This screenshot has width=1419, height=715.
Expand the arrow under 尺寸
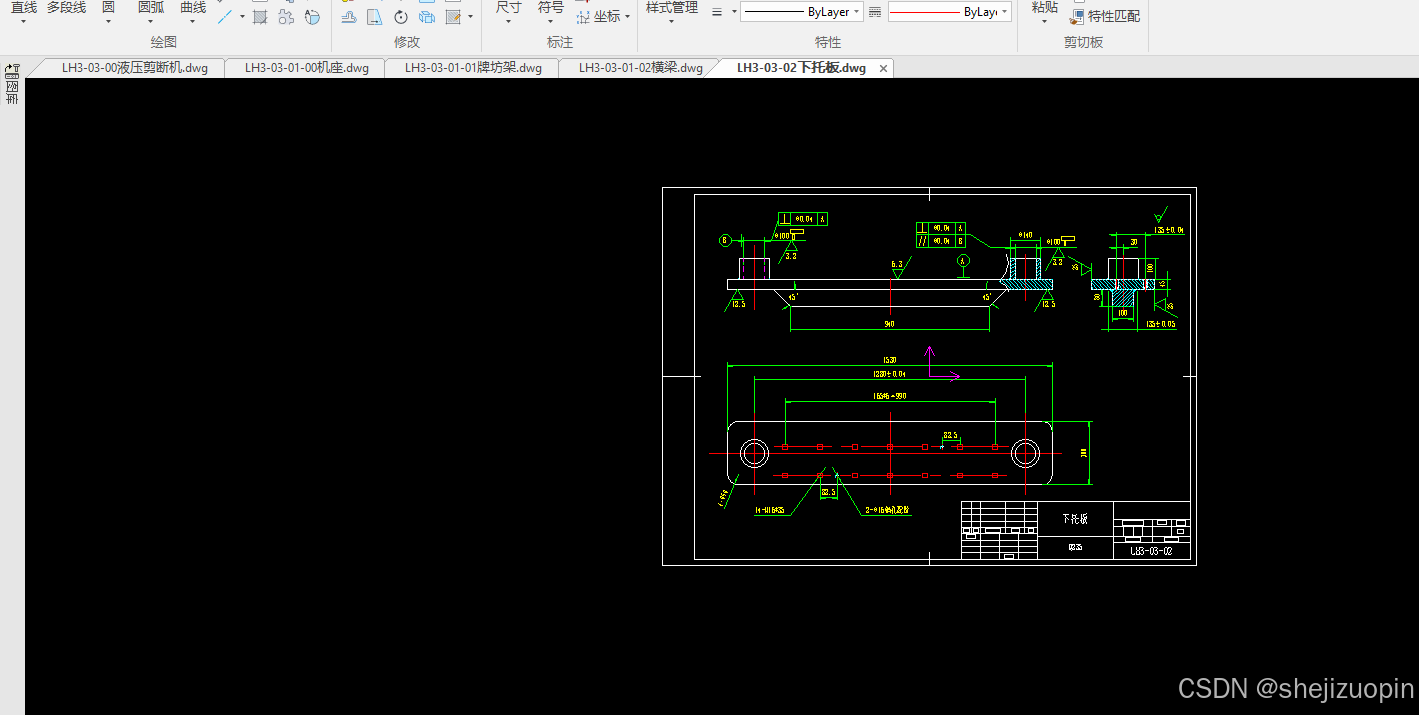[x=508, y=21]
